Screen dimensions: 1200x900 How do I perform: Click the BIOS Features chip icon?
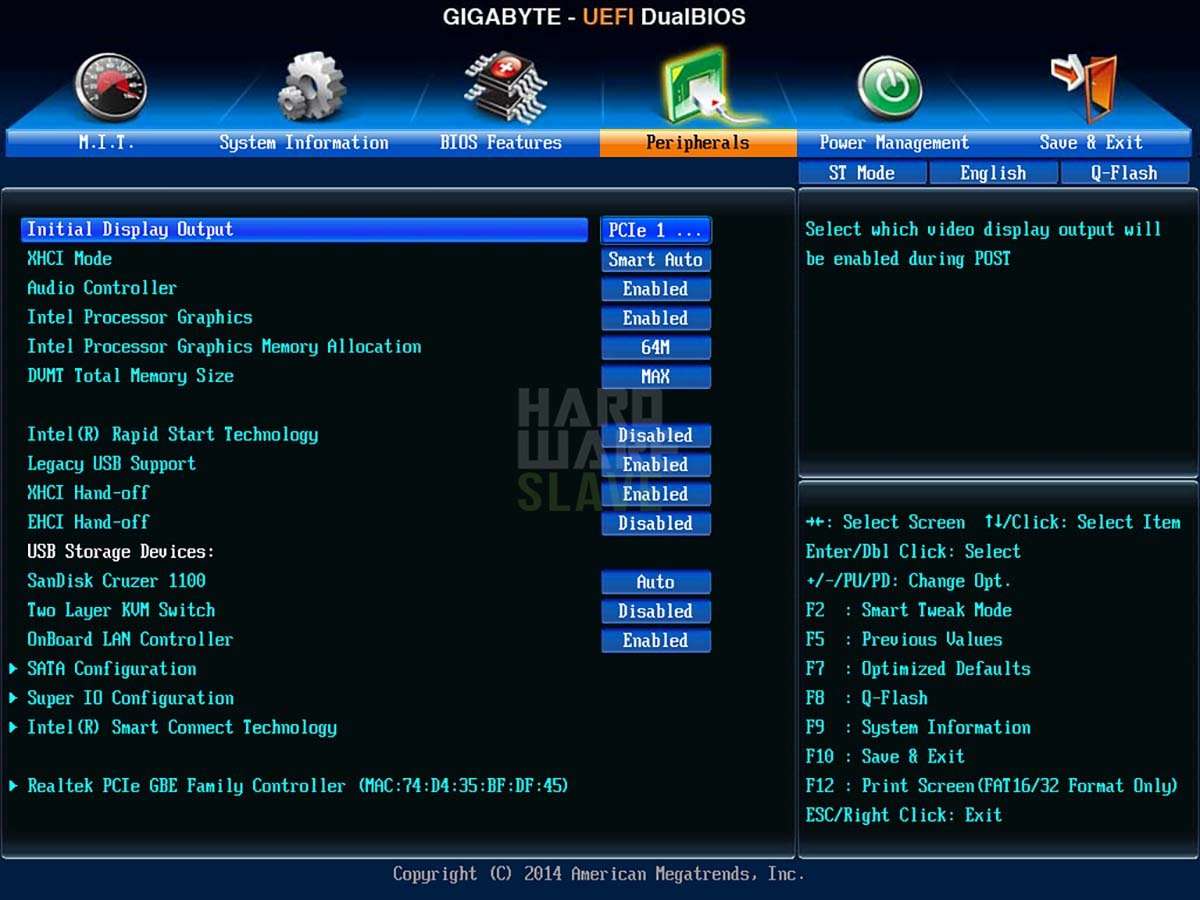pyautogui.click(x=505, y=87)
